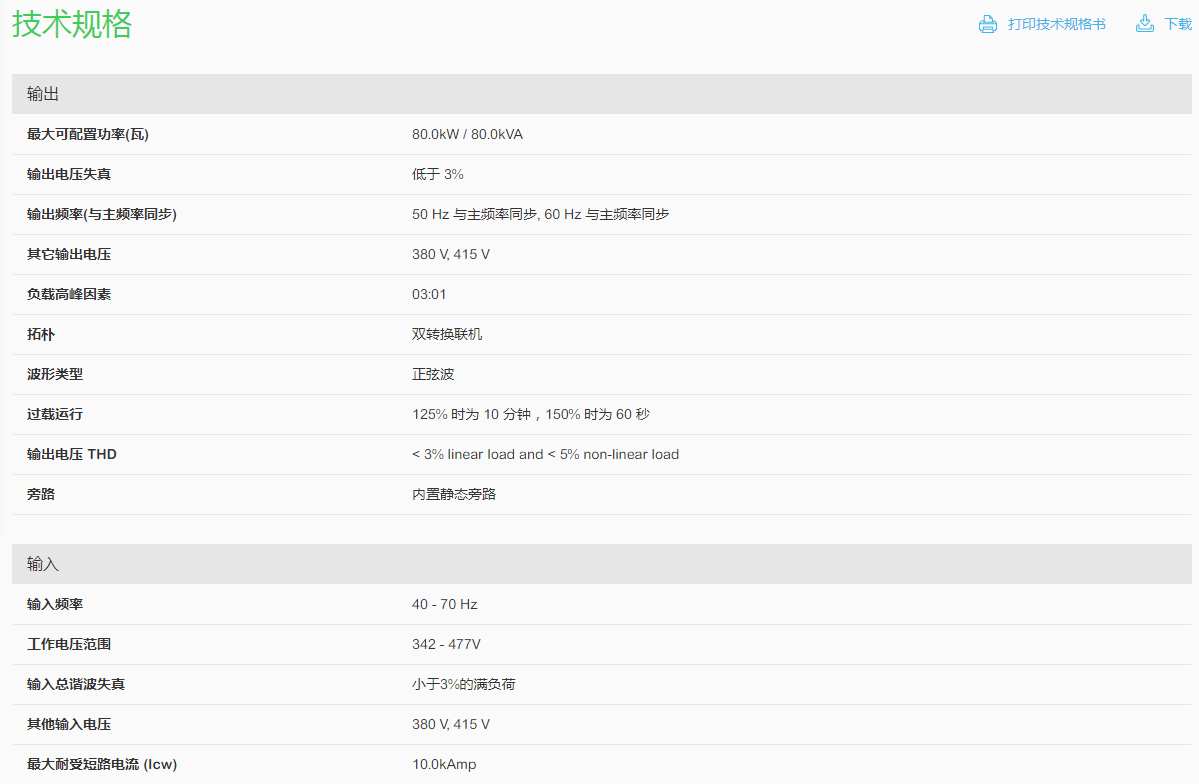The height and width of the screenshot is (784, 1199).
Task: Select the 双转换联机 topology value
Action: click(x=447, y=334)
